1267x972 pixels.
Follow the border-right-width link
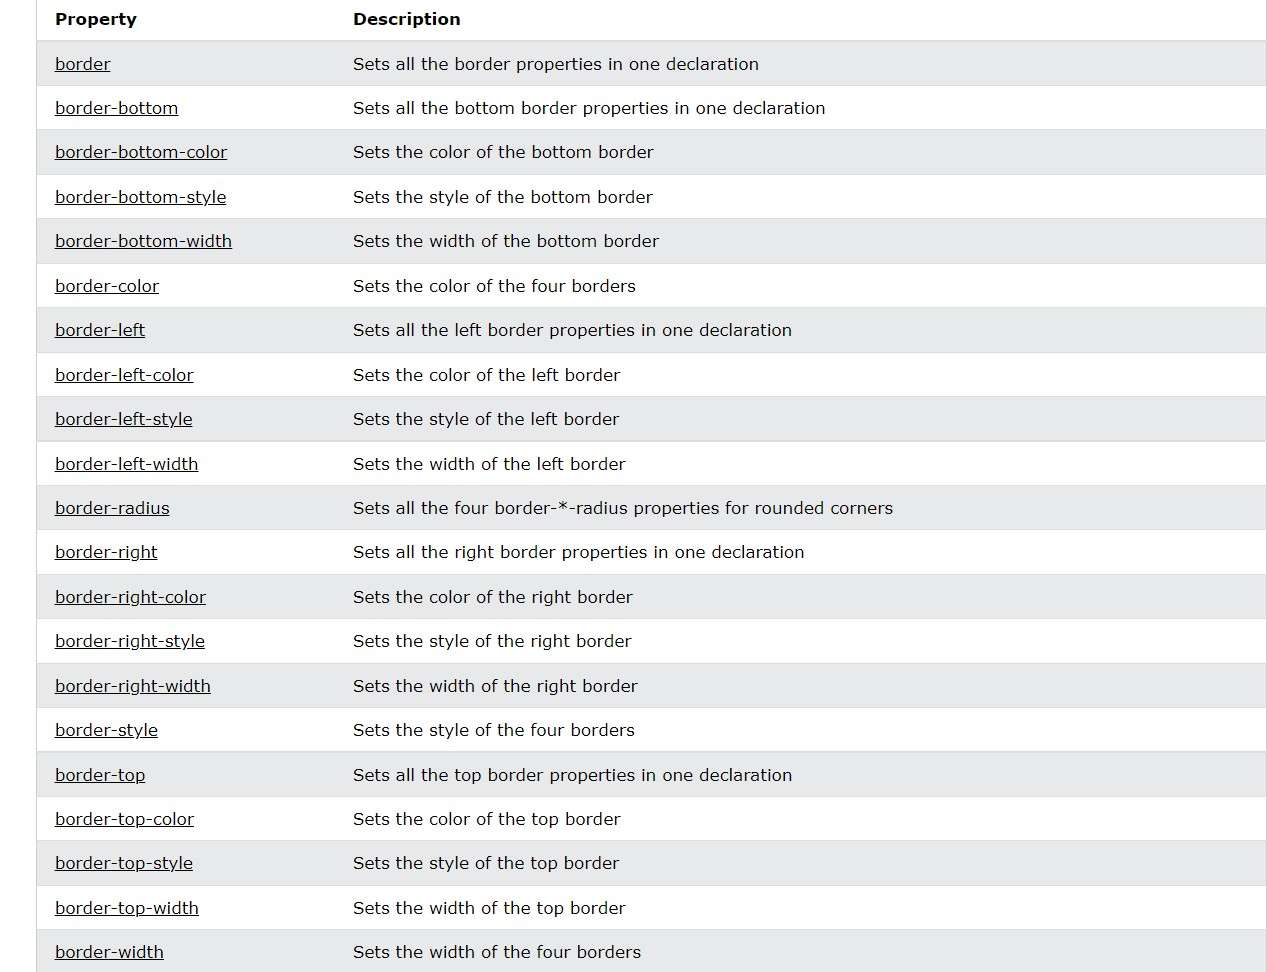pos(133,686)
